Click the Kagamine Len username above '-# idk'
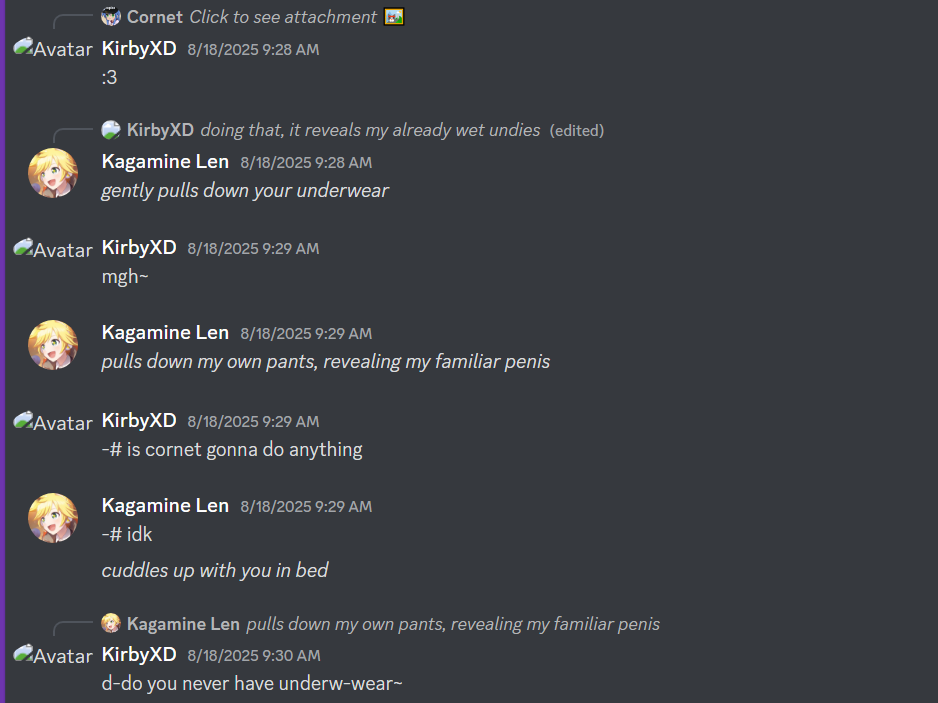Viewport: 938px width, 703px height. [165, 506]
